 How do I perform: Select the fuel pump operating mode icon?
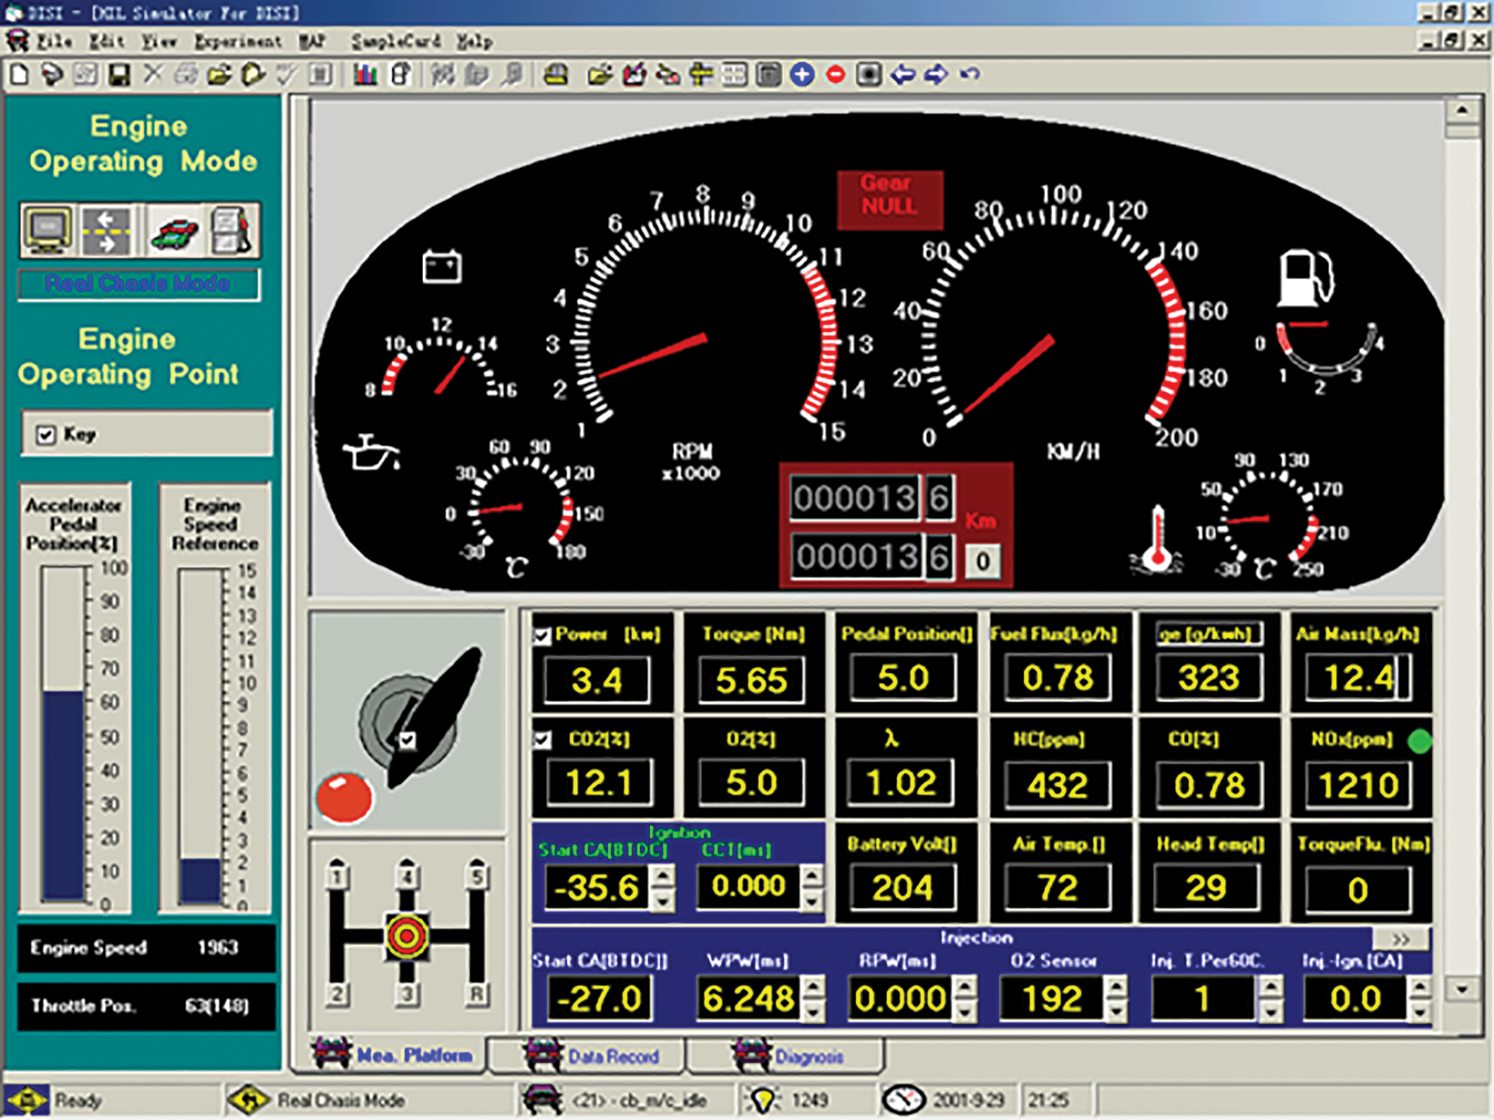pos(232,231)
